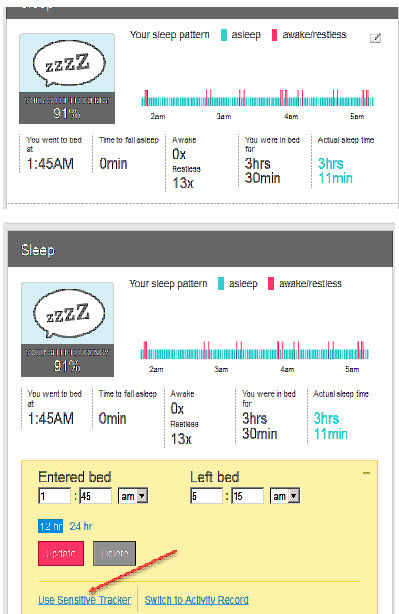Click the gray Delete button
Viewport: 399px width, 614px height.
114,553
